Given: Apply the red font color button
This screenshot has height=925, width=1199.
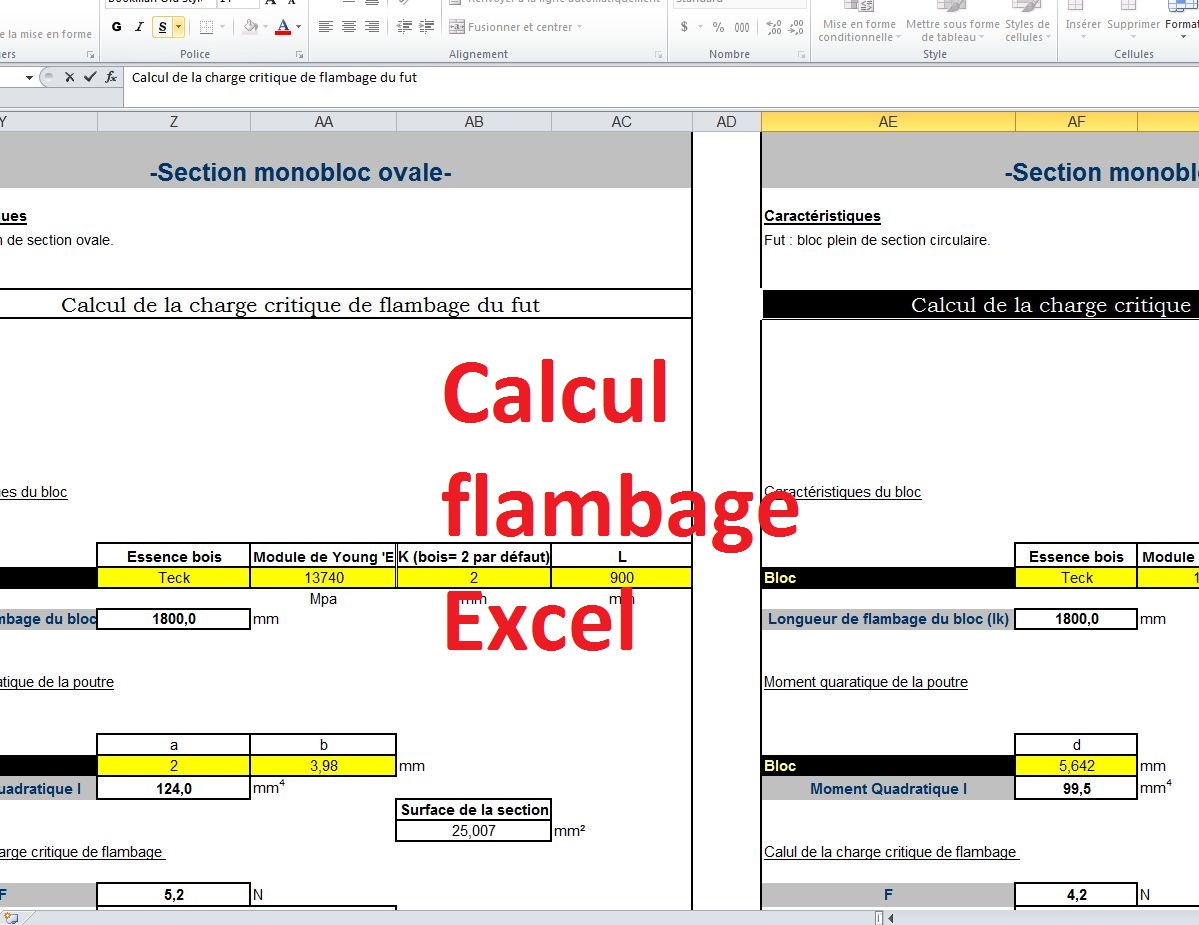Looking at the screenshot, I should [x=283, y=27].
